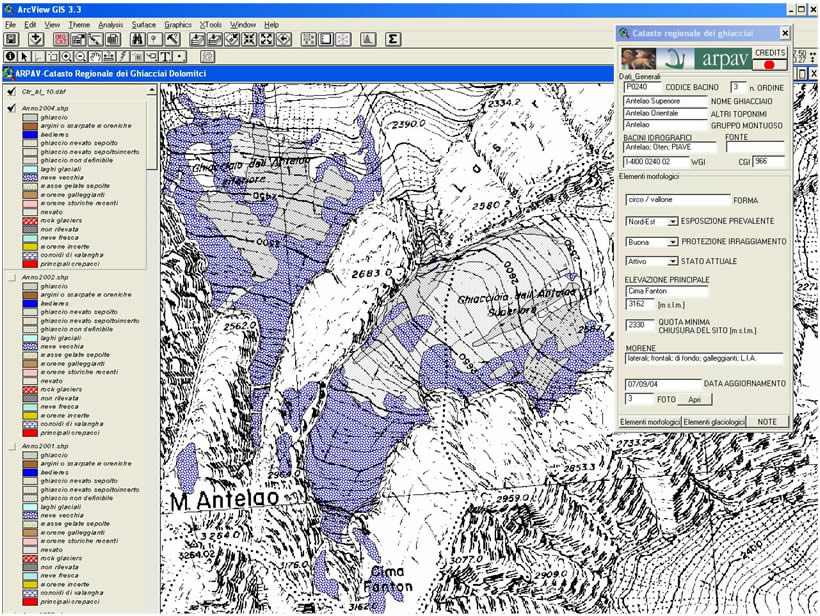Select the Zoom Out magnifier tool
The height and width of the screenshot is (616, 820).
81,56
